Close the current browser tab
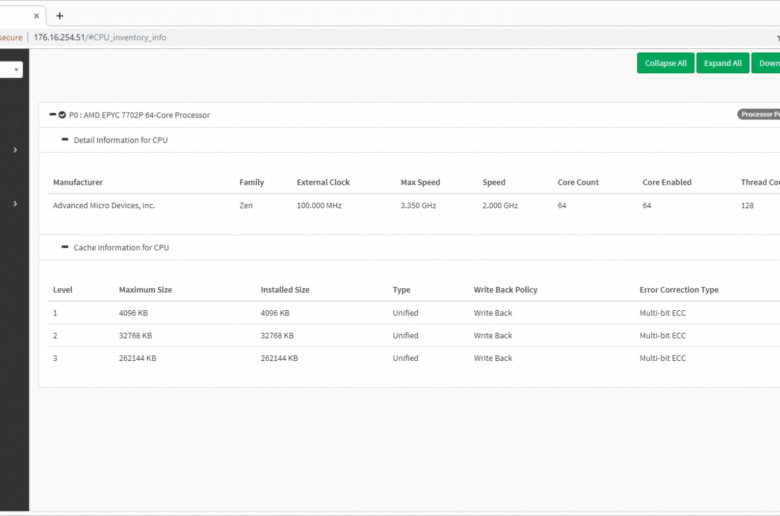This screenshot has width=780, height=516. coord(36,16)
